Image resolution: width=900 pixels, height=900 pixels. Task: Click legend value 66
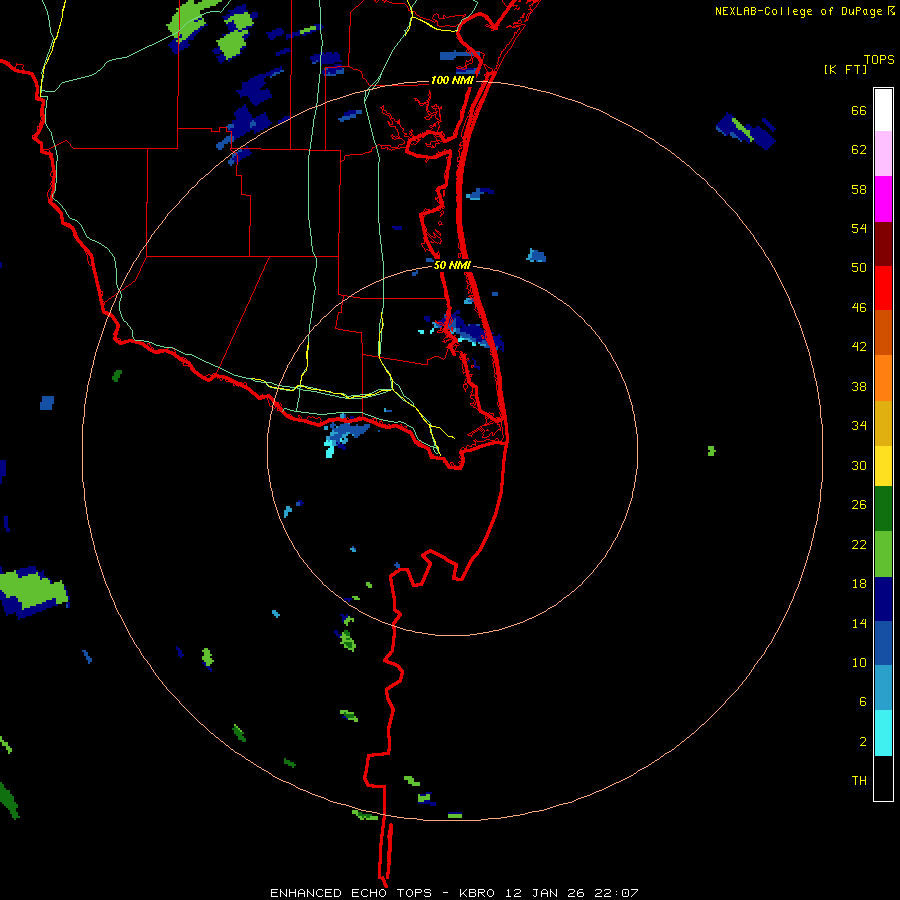pyautogui.click(x=859, y=110)
